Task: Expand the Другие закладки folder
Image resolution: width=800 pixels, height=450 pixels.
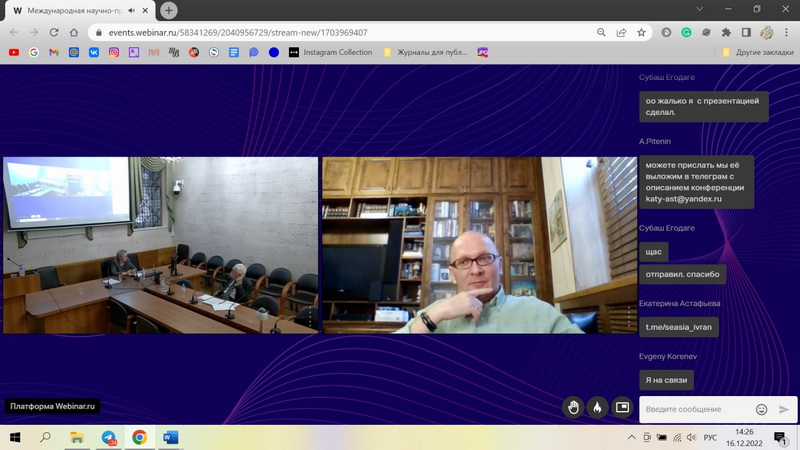Action: point(758,52)
